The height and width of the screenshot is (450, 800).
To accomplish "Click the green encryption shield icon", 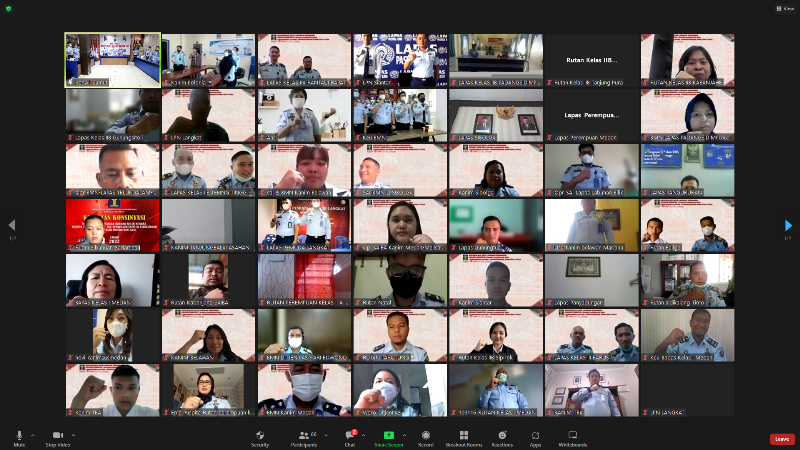I will point(9,8).
